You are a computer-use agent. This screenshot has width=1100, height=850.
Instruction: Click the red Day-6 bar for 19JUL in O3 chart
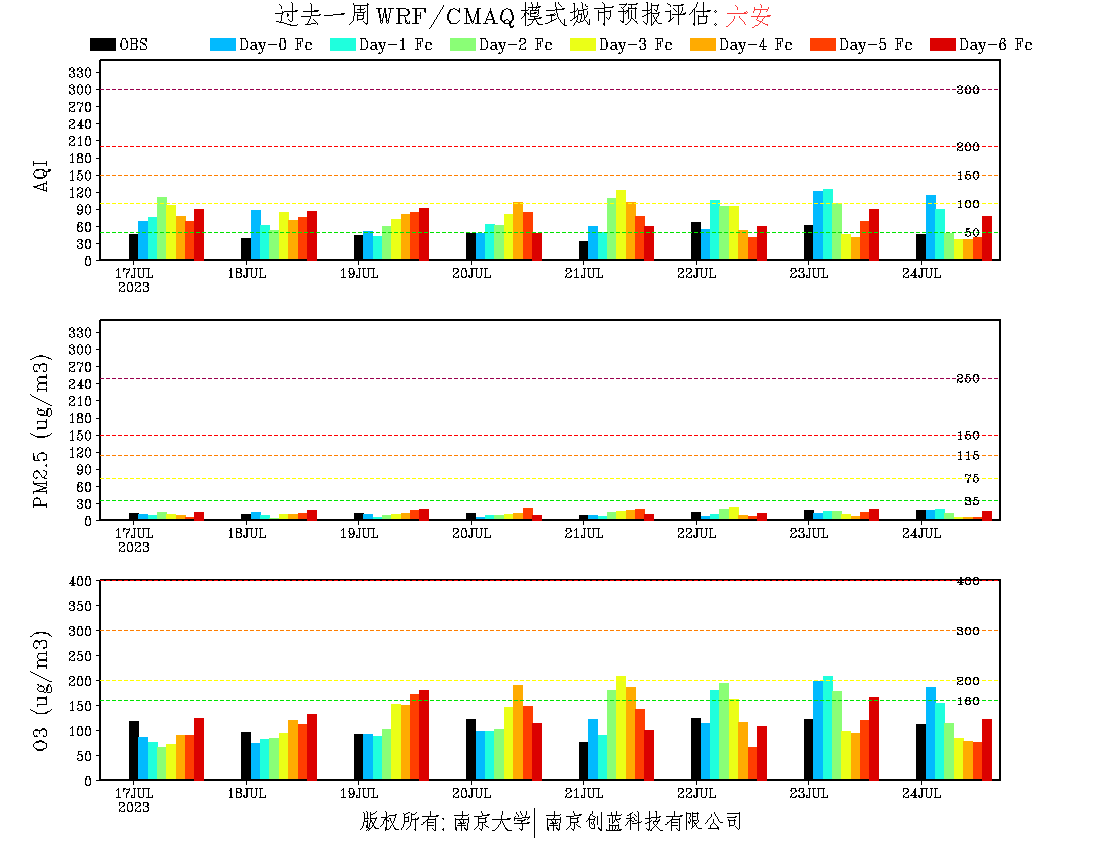tap(424, 735)
